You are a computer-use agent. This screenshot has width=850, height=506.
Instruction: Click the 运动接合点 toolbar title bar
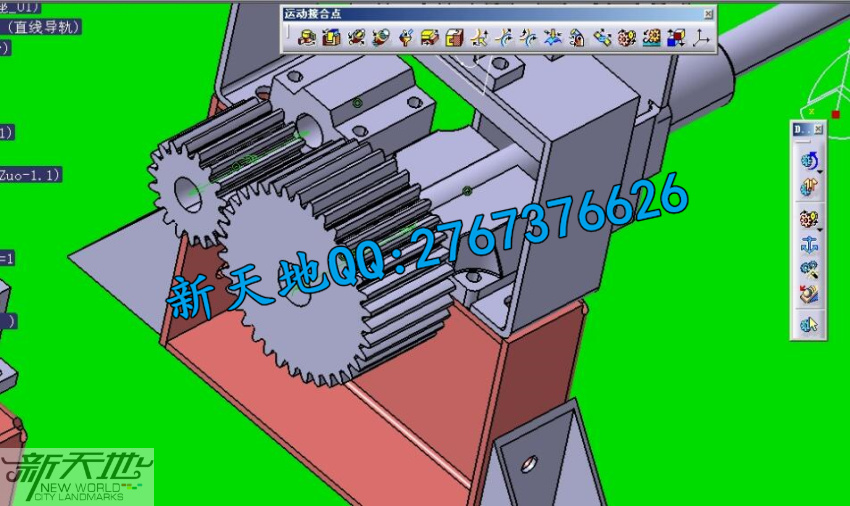493,14
